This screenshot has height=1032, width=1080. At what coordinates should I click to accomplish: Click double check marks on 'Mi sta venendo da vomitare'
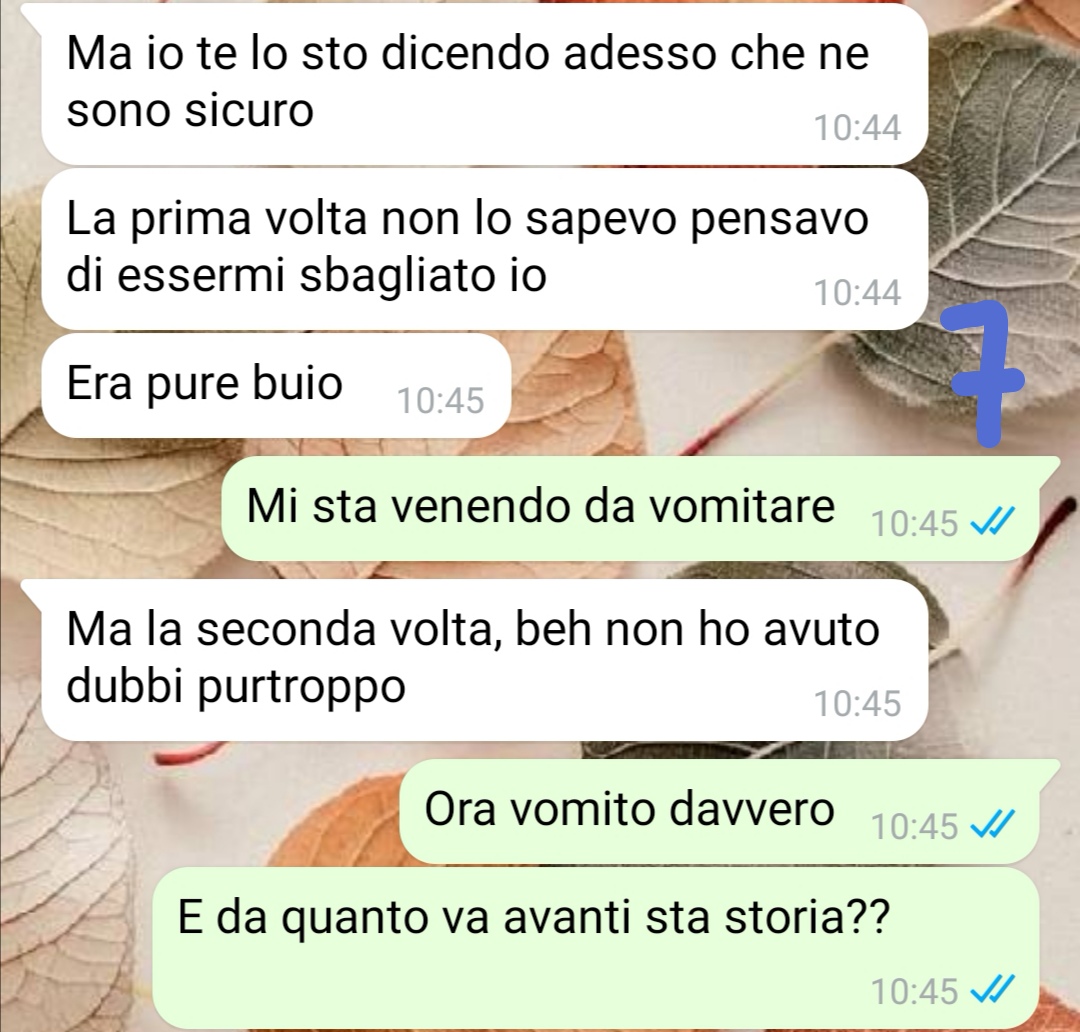pyautogui.click(x=993, y=522)
